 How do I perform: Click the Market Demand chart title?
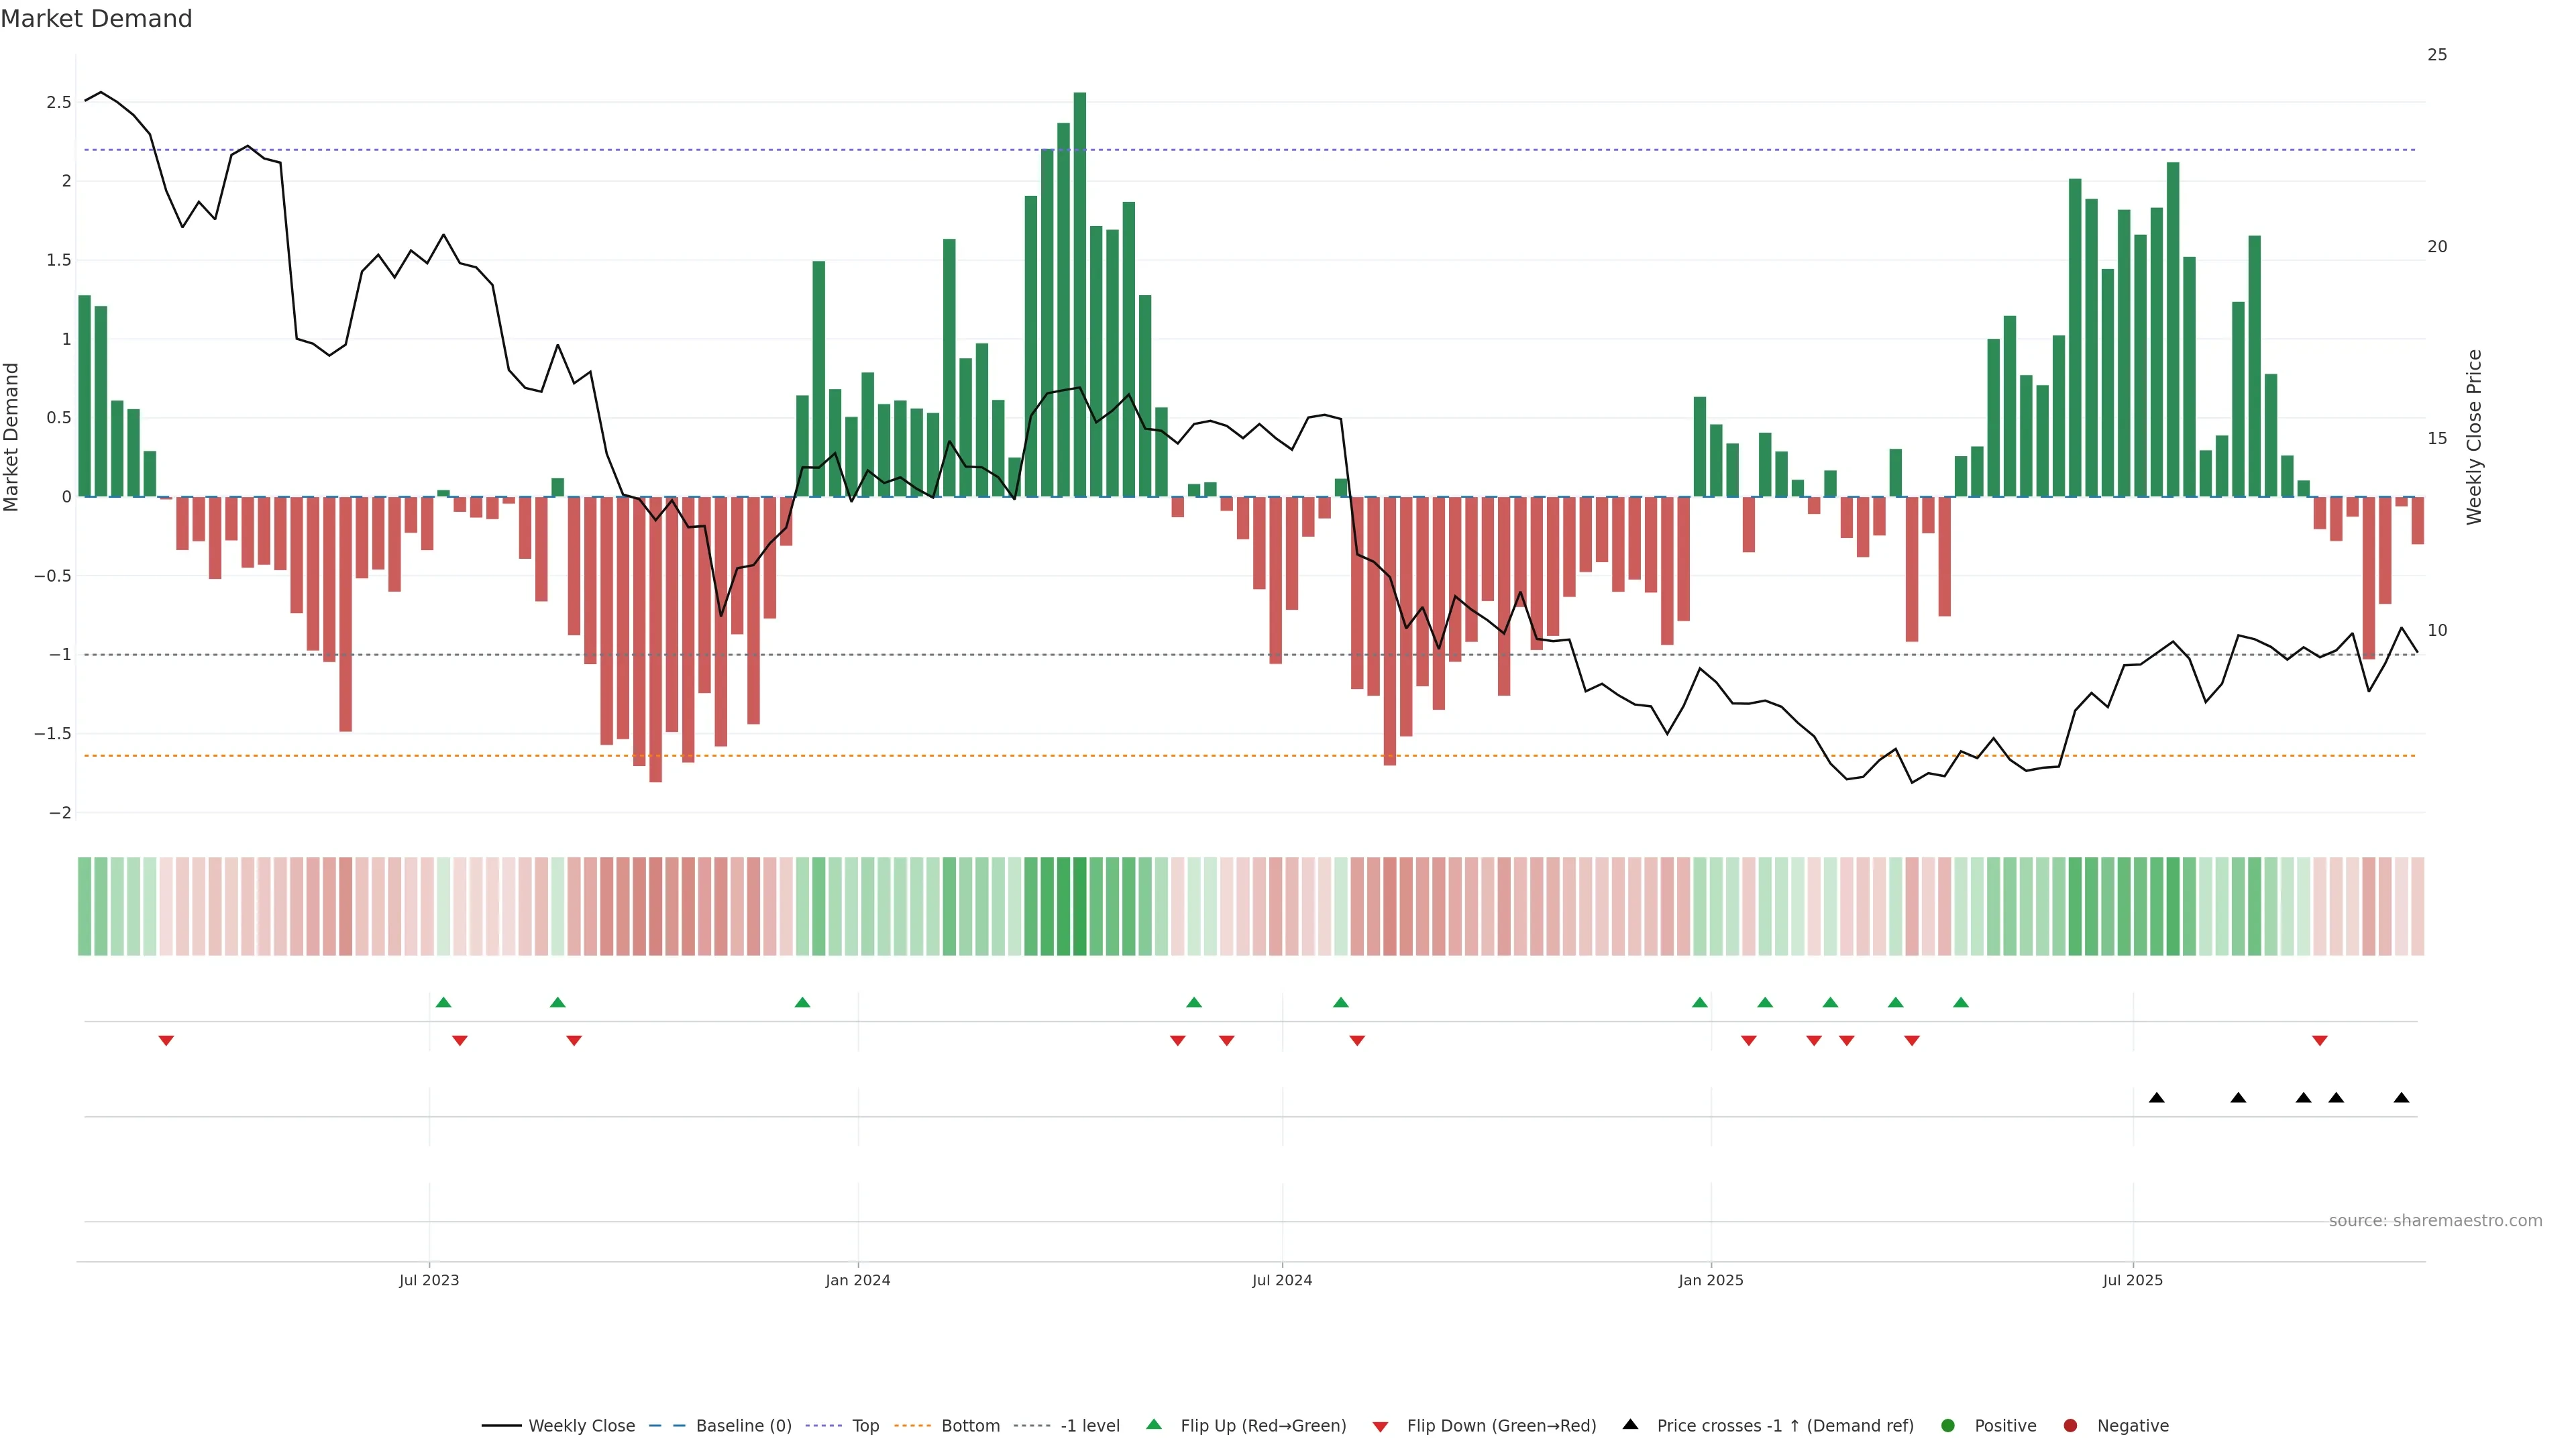click(96, 19)
